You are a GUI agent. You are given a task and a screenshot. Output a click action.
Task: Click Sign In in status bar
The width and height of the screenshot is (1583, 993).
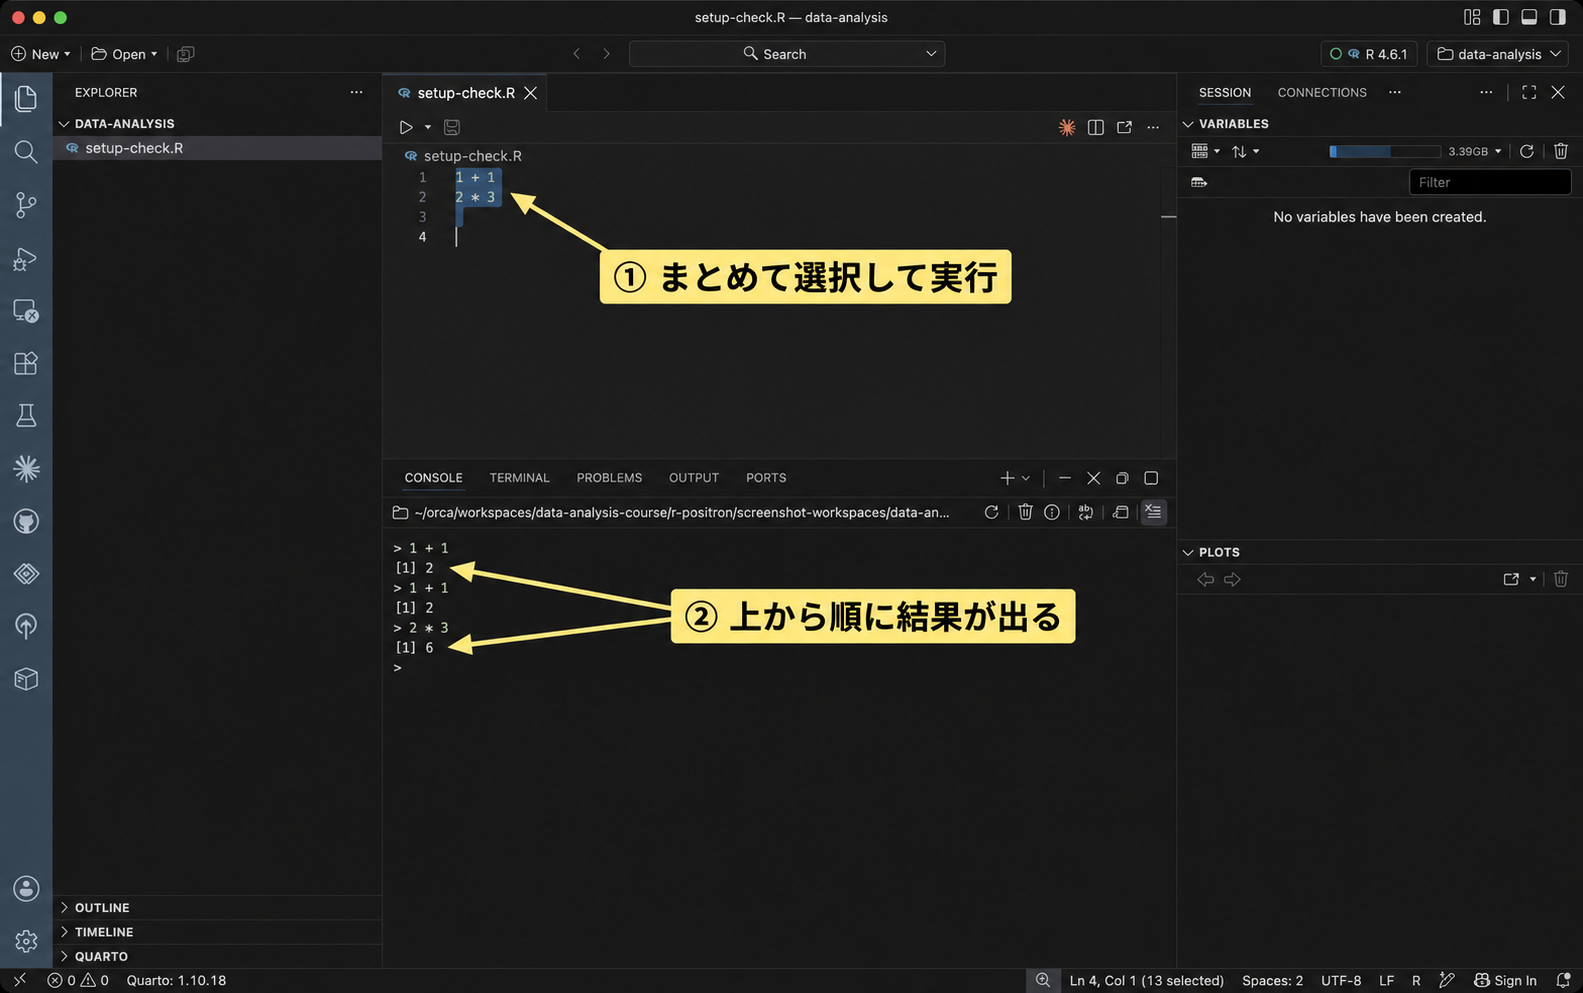click(1506, 980)
